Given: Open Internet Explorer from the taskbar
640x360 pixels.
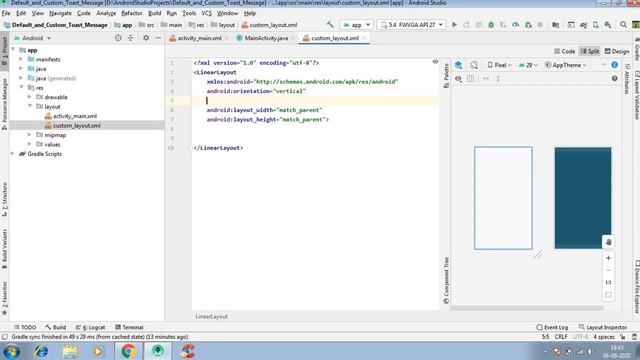Looking at the screenshot, I should point(41,351).
